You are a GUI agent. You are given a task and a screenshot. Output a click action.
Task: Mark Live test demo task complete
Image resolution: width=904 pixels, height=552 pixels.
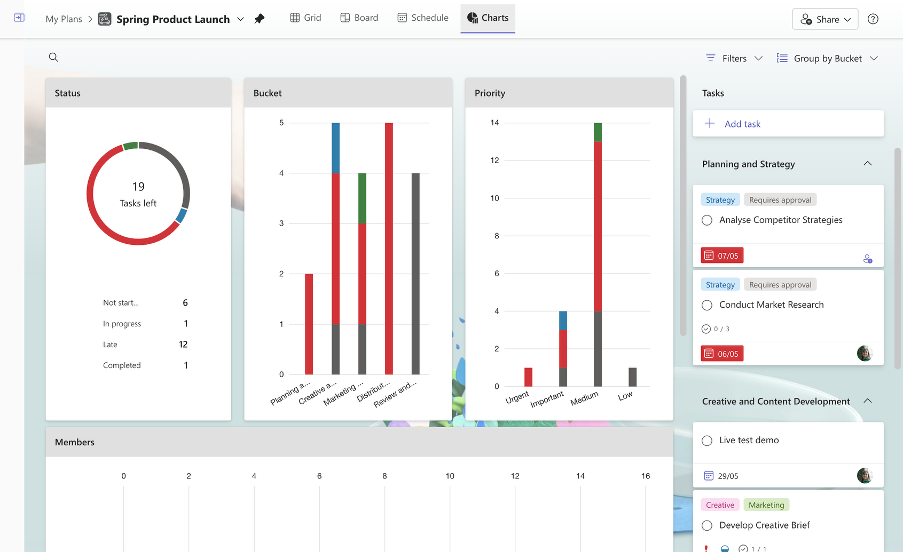coord(707,440)
